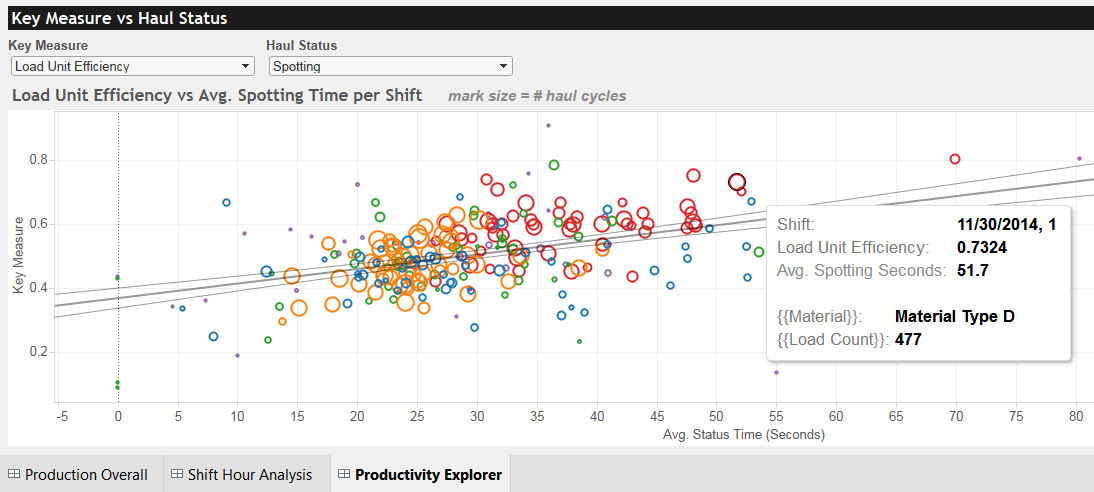Select the topmost purple dot above 0.8
1094x492 pixels.
click(x=548, y=125)
